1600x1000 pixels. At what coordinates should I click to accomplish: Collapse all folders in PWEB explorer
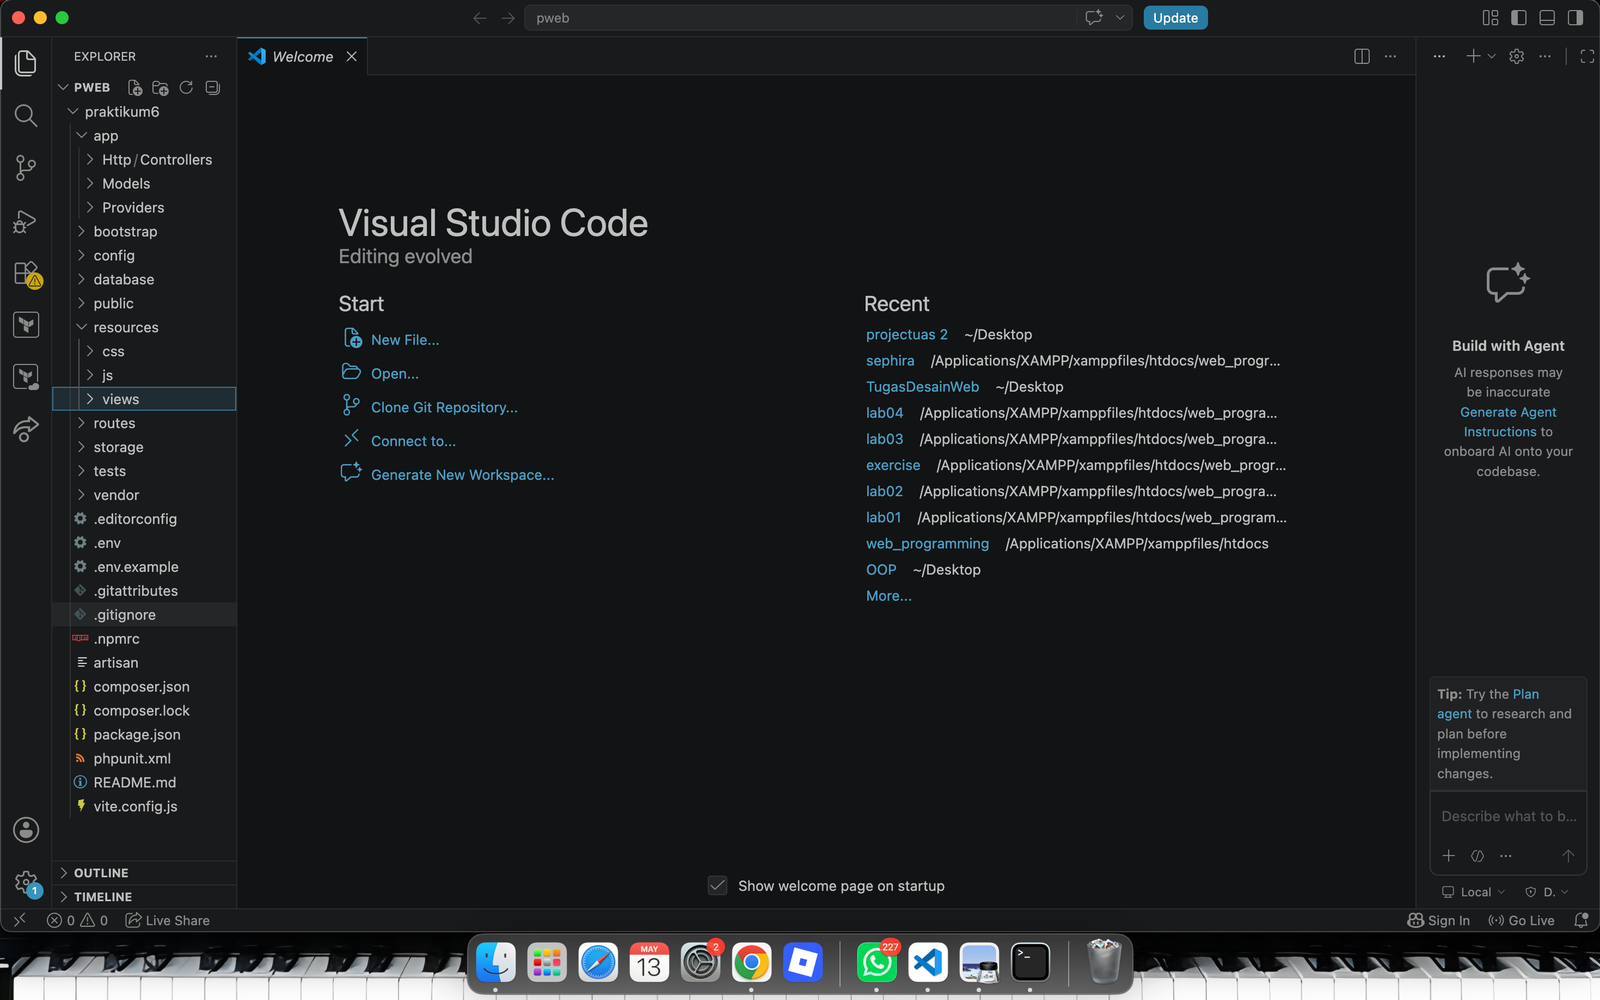tap(212, 88)
